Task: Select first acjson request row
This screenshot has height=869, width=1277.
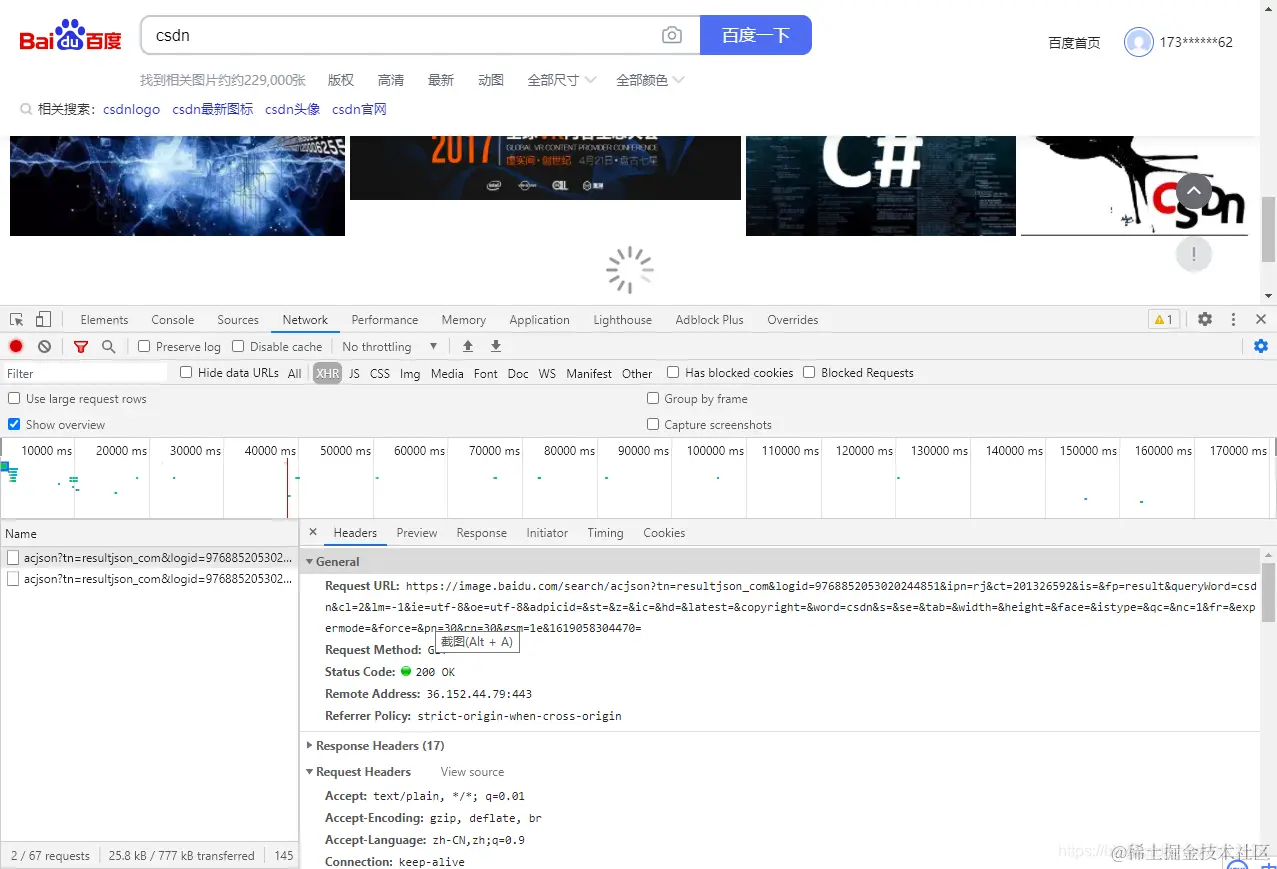Action: point(150,557)
